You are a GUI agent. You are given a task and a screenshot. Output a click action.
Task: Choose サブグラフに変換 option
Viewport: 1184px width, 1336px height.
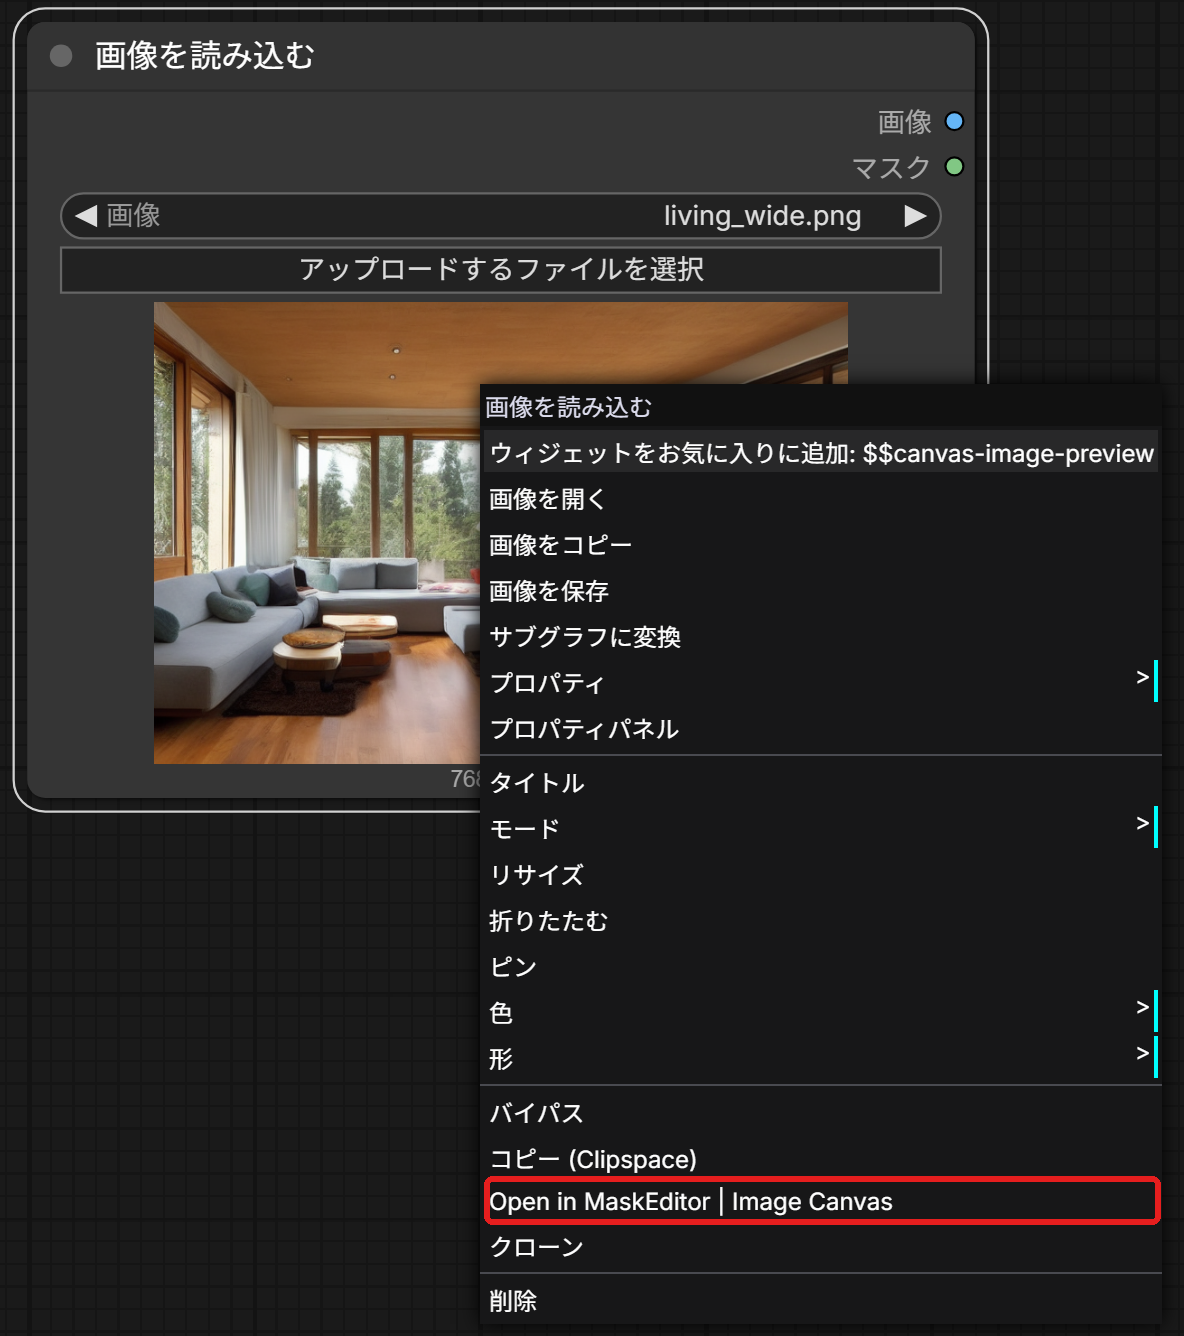tap(821, 637)
